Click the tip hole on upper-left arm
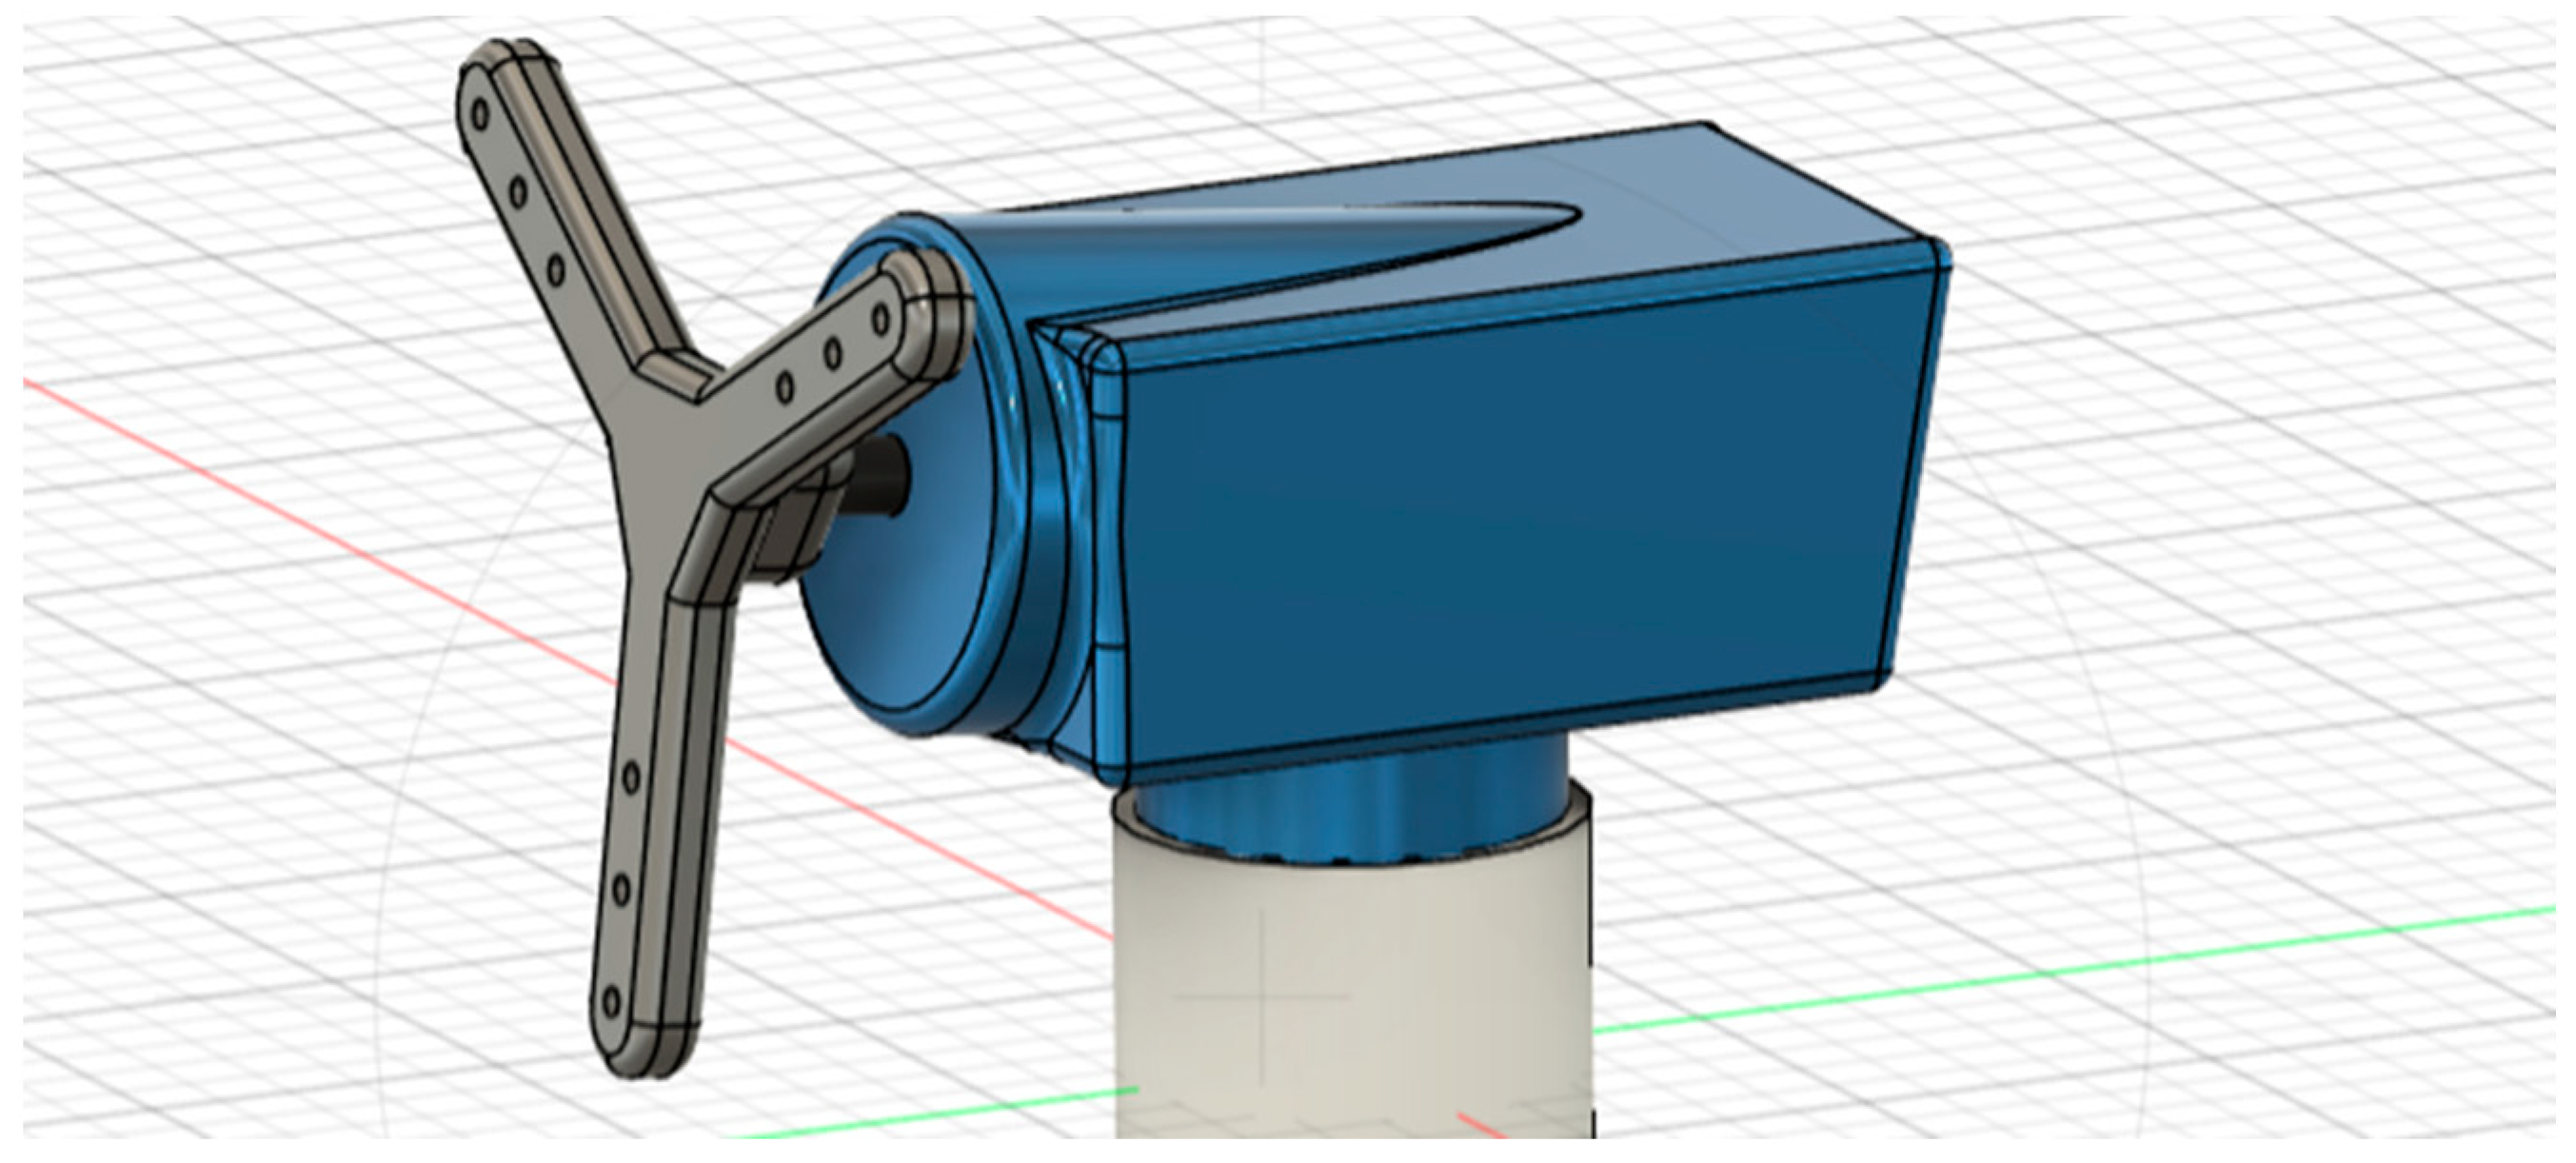2576x1163 pixels. [x=481, y=116]
